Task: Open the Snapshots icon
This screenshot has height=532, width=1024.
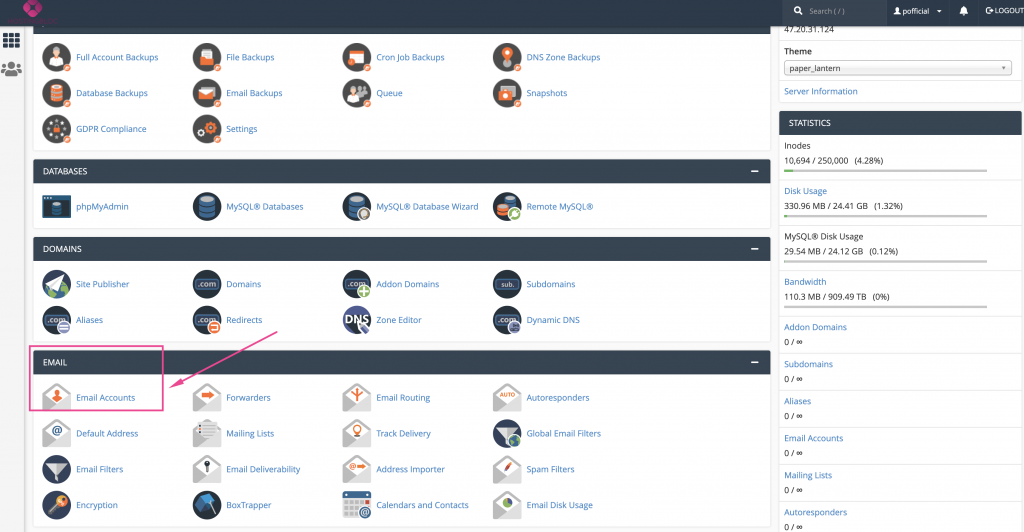Action: [507, 93]
